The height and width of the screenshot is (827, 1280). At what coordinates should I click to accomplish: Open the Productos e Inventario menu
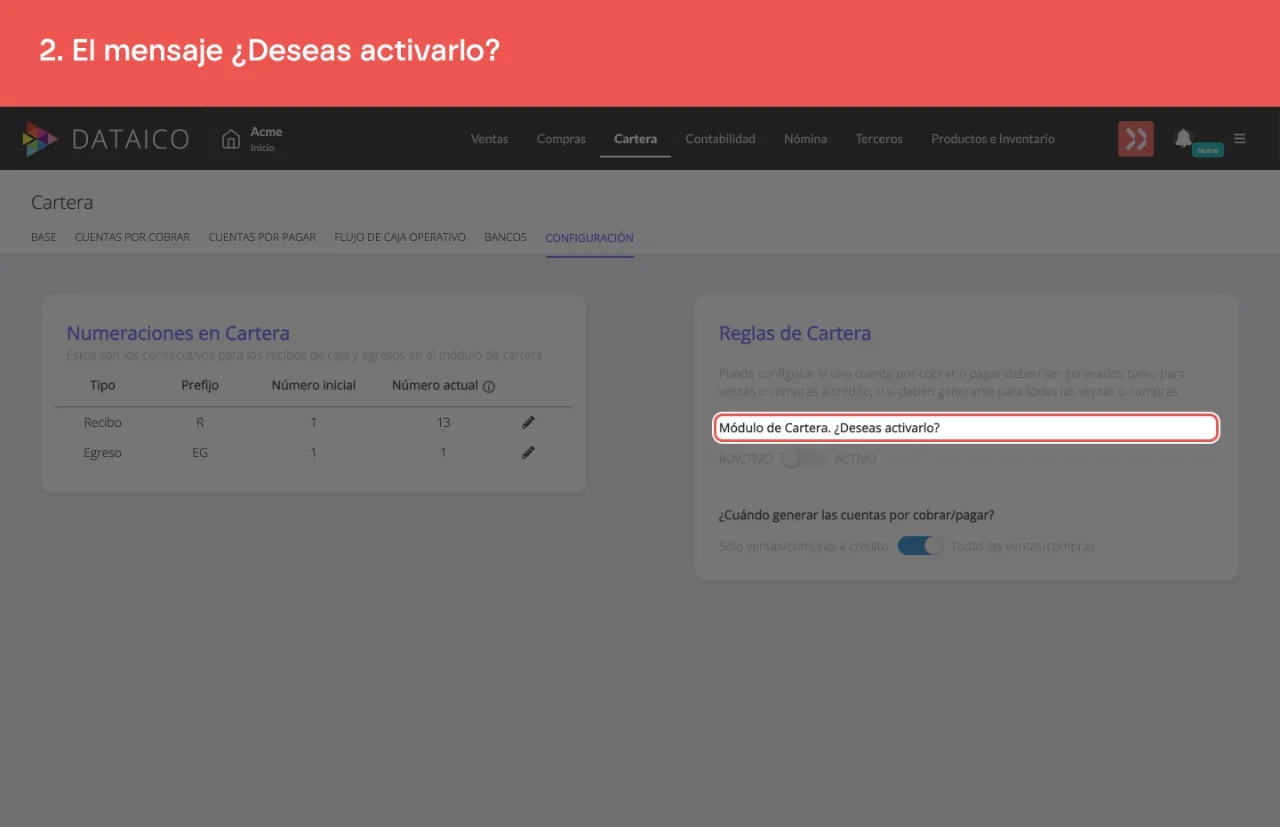(x=993, y=139)
